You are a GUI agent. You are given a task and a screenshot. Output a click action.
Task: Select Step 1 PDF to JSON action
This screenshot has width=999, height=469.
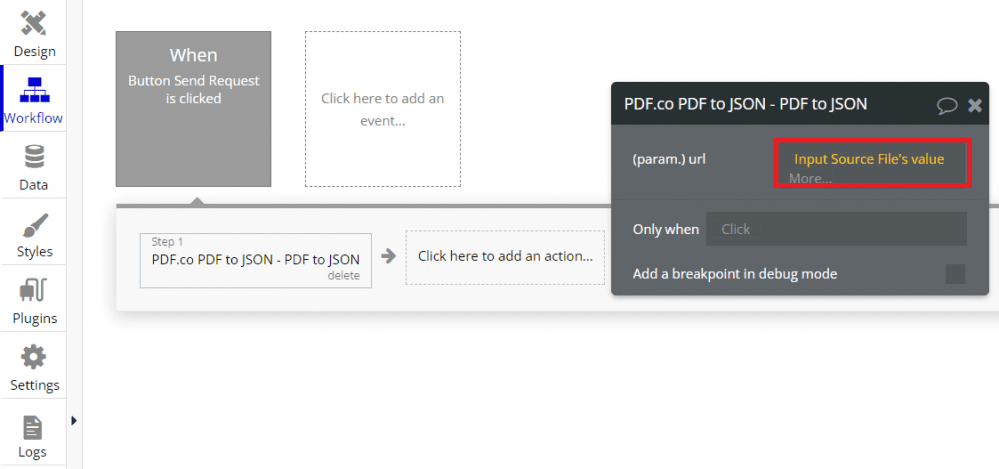pyautogui.click(x=255, y=259)
